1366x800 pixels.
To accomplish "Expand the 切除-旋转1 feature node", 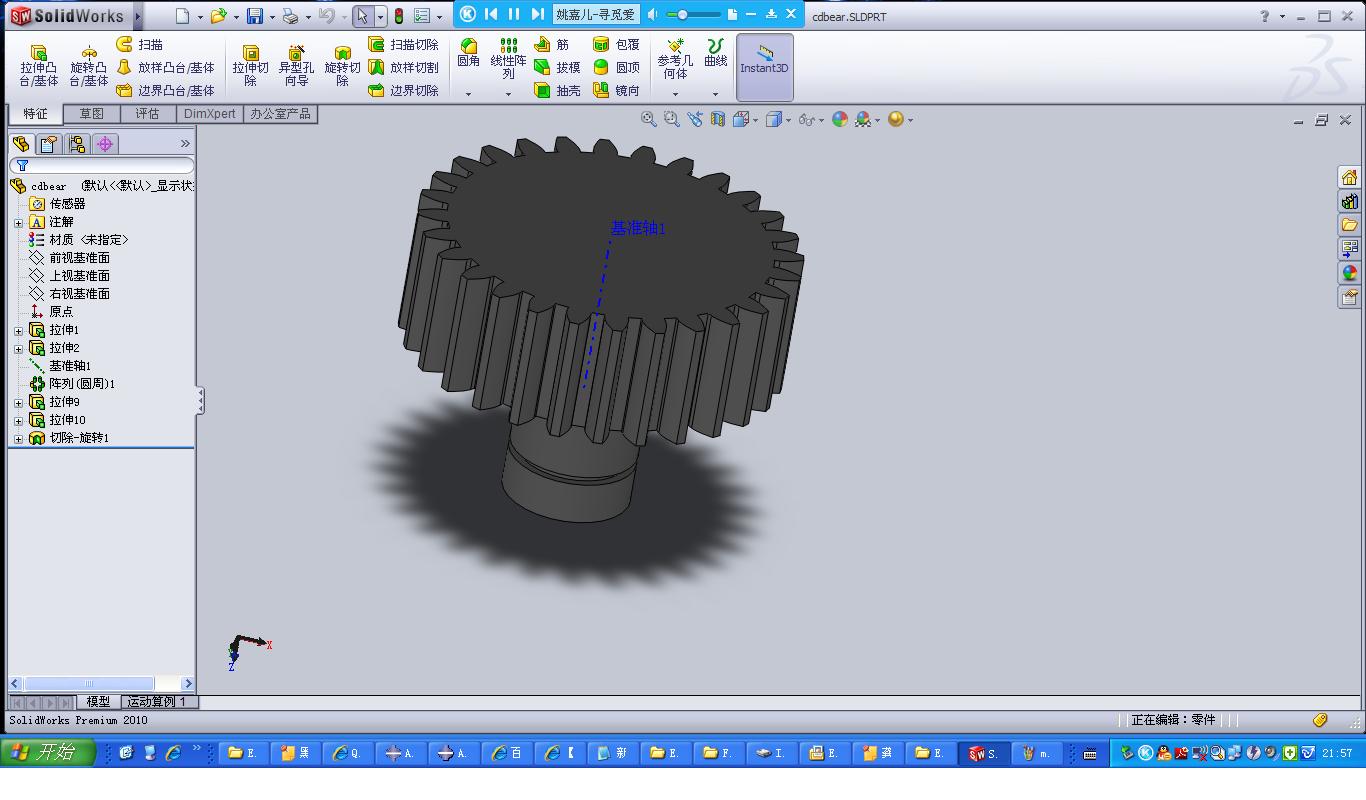I will [x=18, y=438].
